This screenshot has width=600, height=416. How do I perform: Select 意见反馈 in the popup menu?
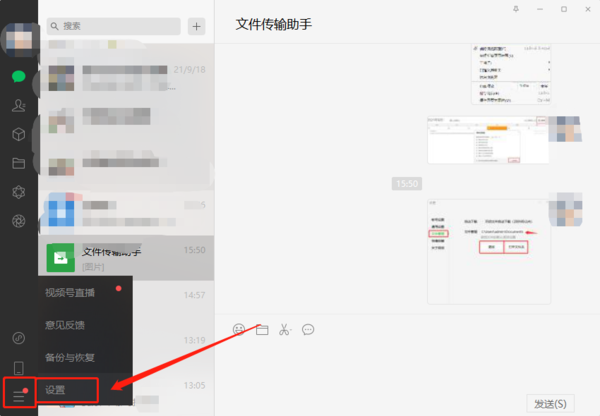(85, 325)
